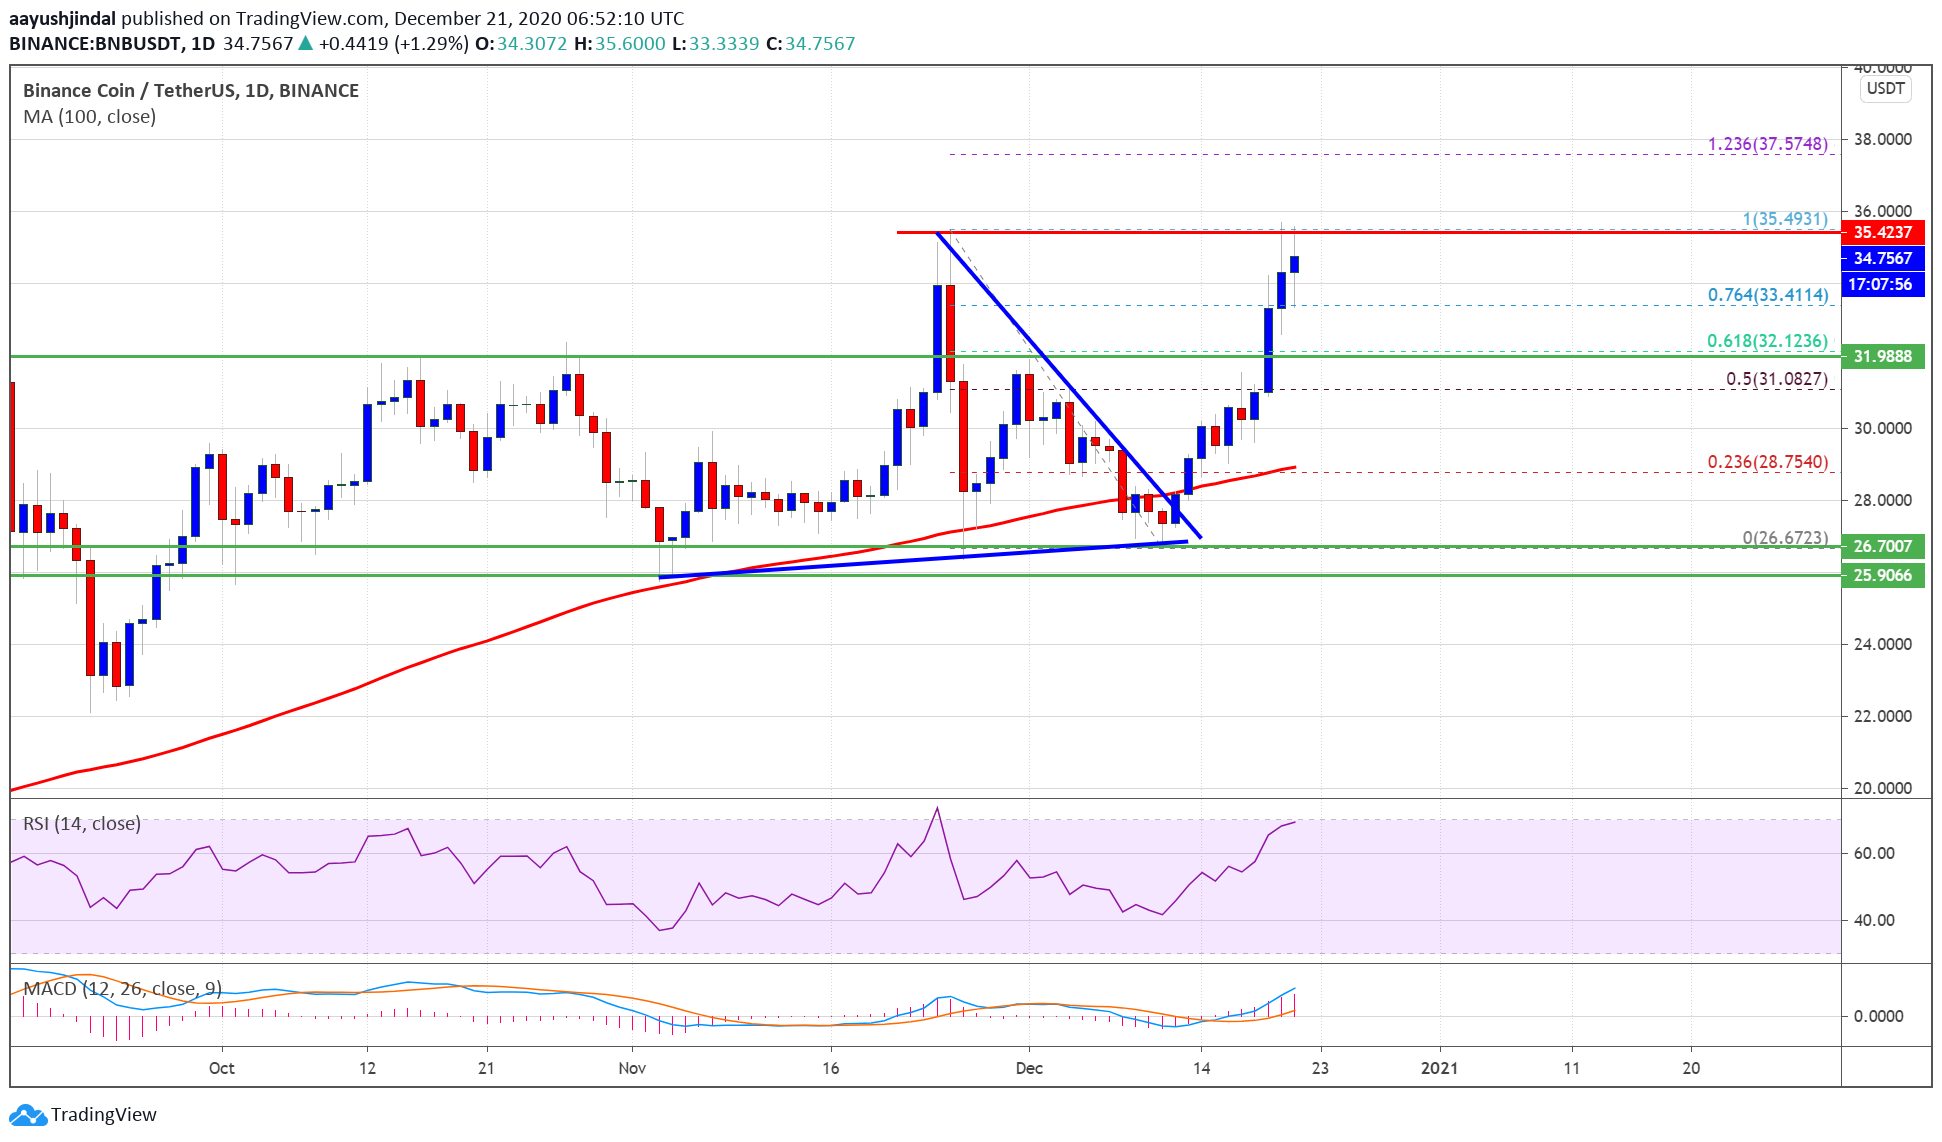Open the aayushjindal author profile link
Viewport: 1942px width, 1142px height.
[x=62, y=17]
